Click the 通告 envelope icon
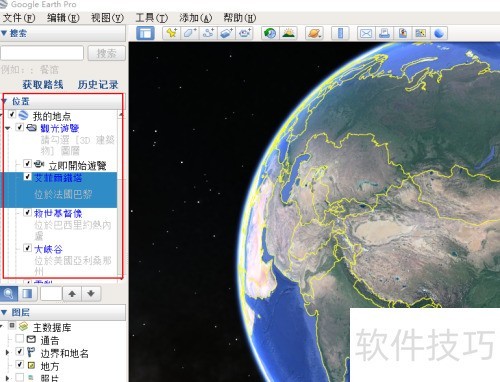This screenshot has height=382, width=500. pyautogui.click(x=31, y=340)
